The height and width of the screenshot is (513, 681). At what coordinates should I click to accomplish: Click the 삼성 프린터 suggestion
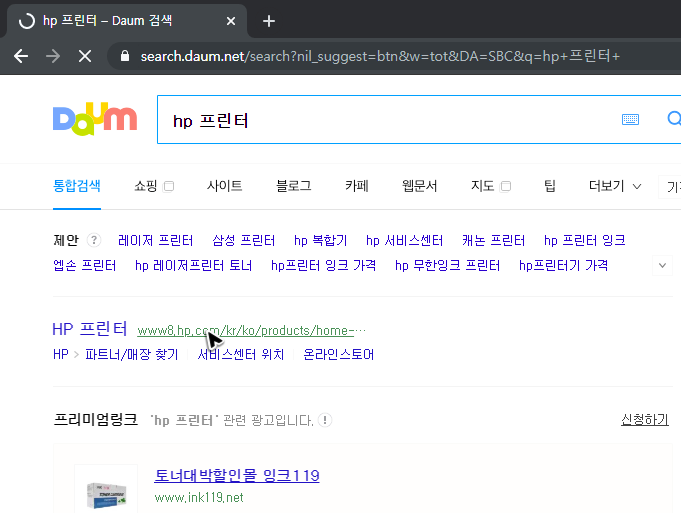[x=244, y=240]
